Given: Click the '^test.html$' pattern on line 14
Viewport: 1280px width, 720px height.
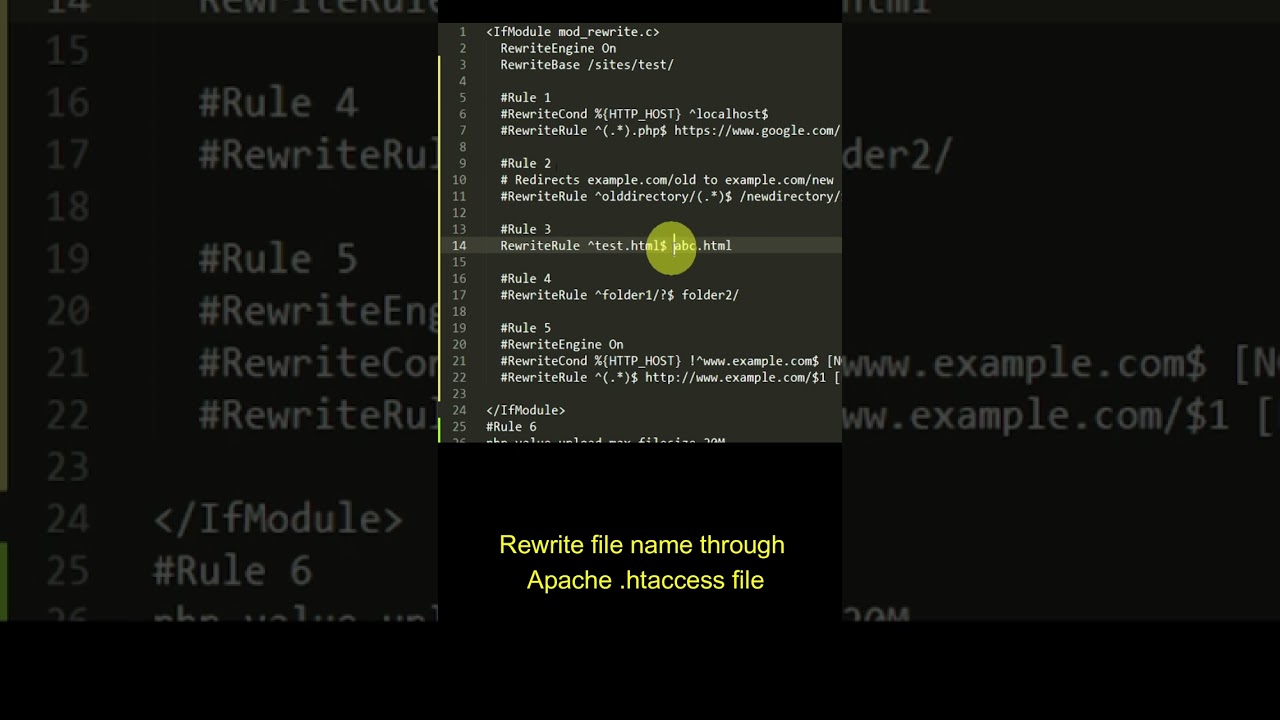Looking at the screenshot, I should coord(627,245).
